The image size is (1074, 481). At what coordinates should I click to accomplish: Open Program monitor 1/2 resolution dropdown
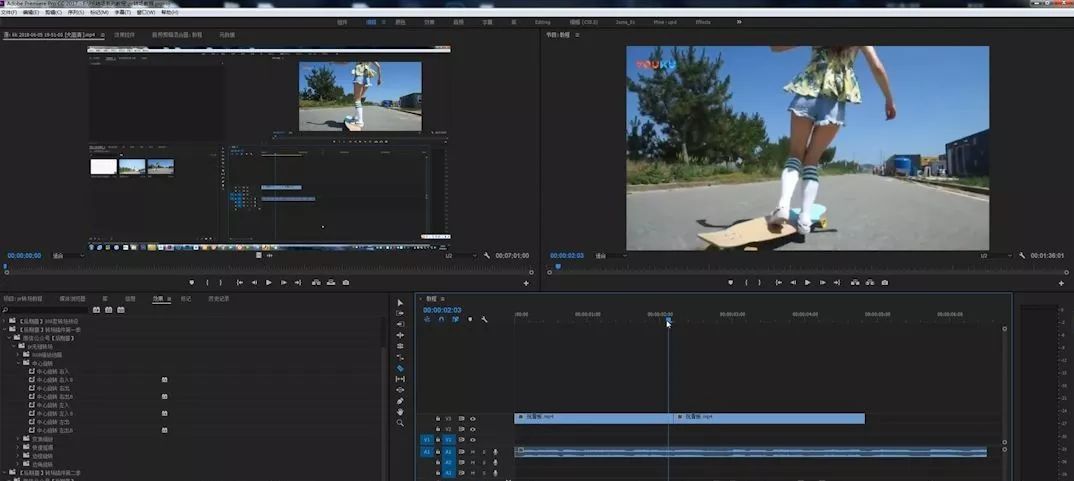point(995,256)
